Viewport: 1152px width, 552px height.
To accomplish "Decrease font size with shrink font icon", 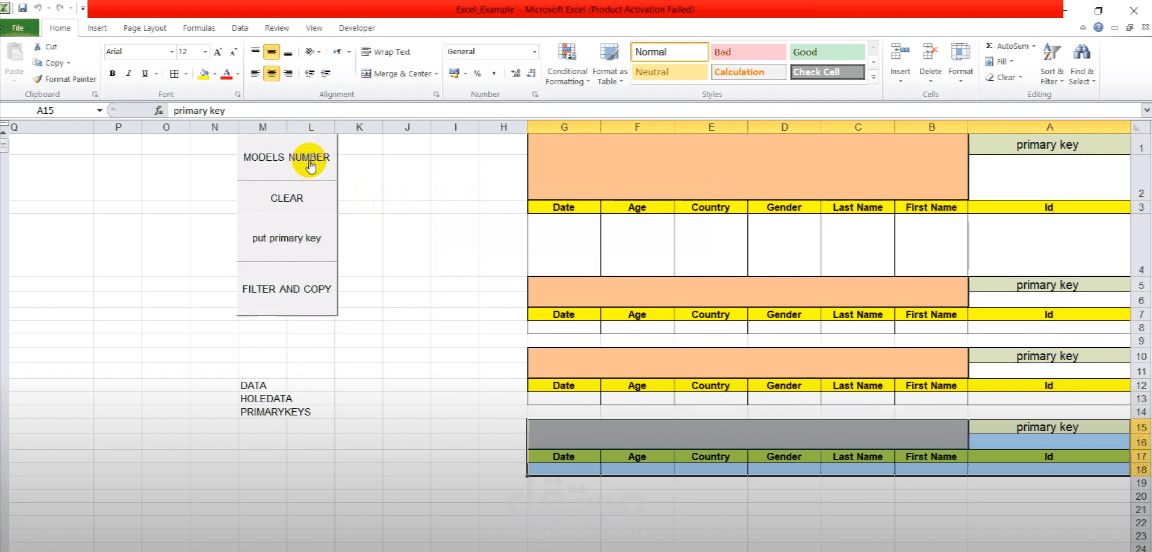I will [233, 52].
